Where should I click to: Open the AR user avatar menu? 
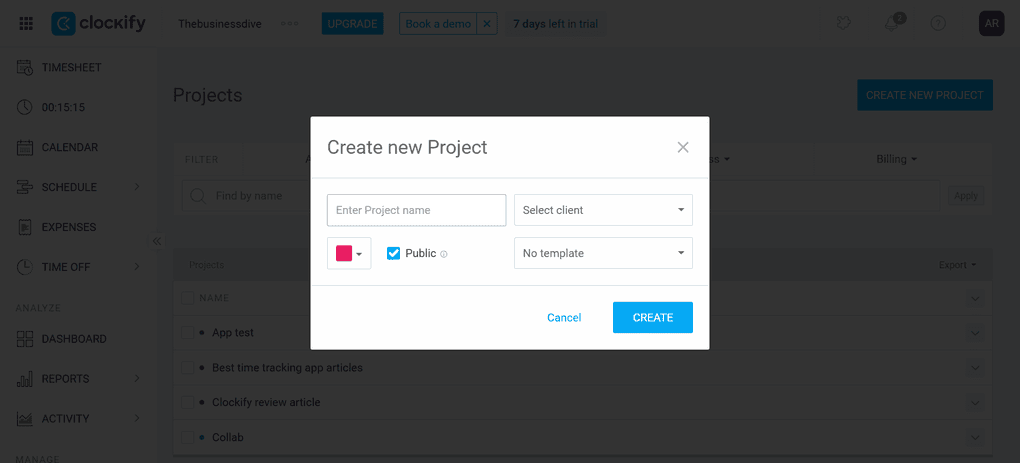pos(991,23)
